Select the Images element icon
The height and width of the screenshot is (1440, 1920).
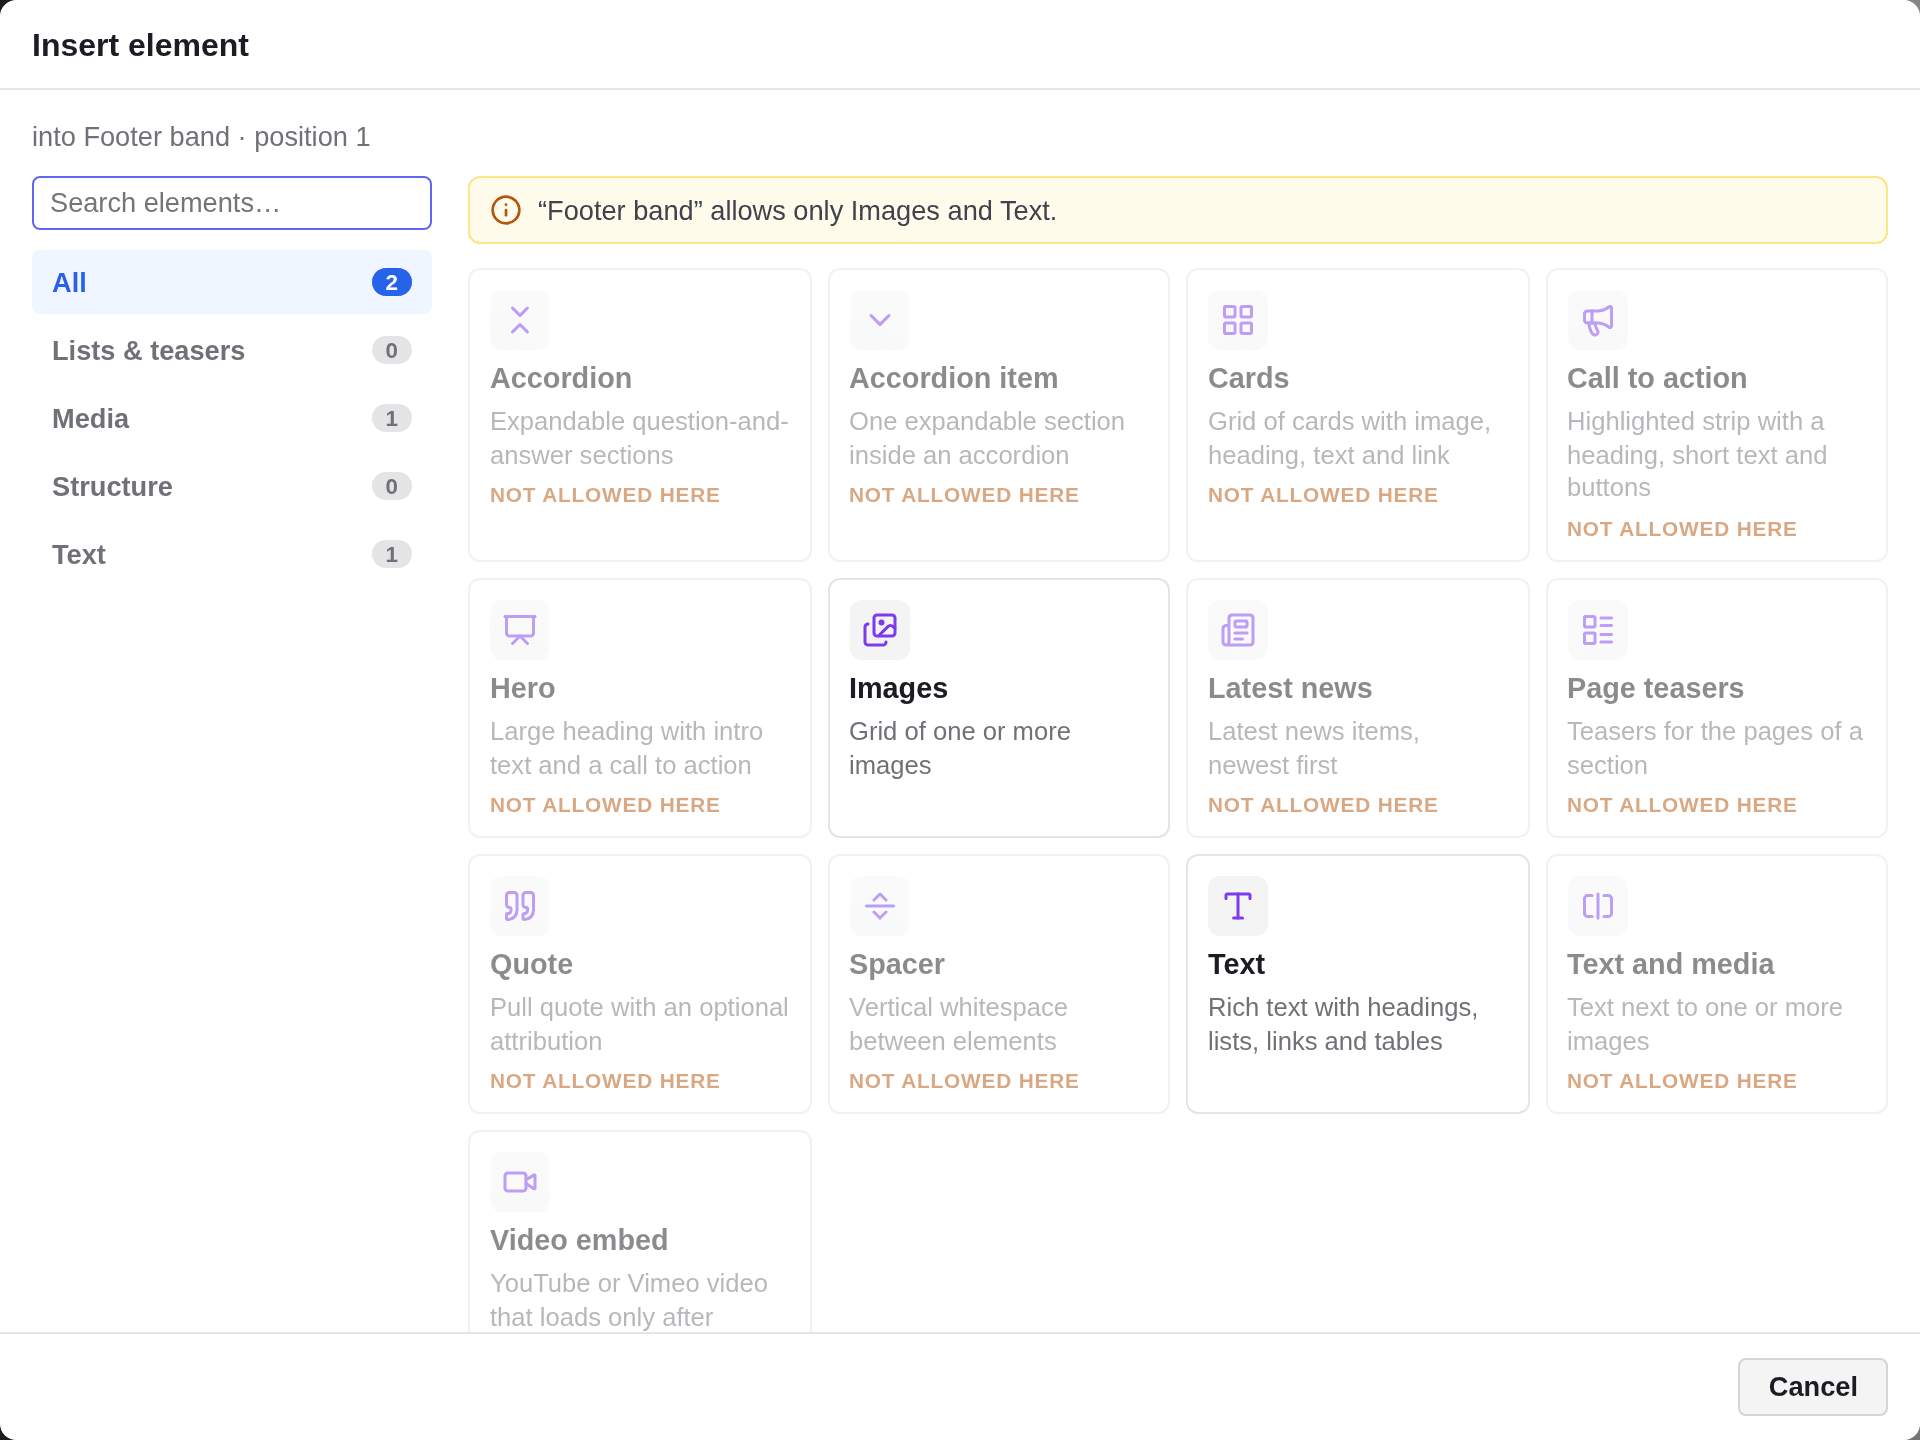click(x=879, y=630)
